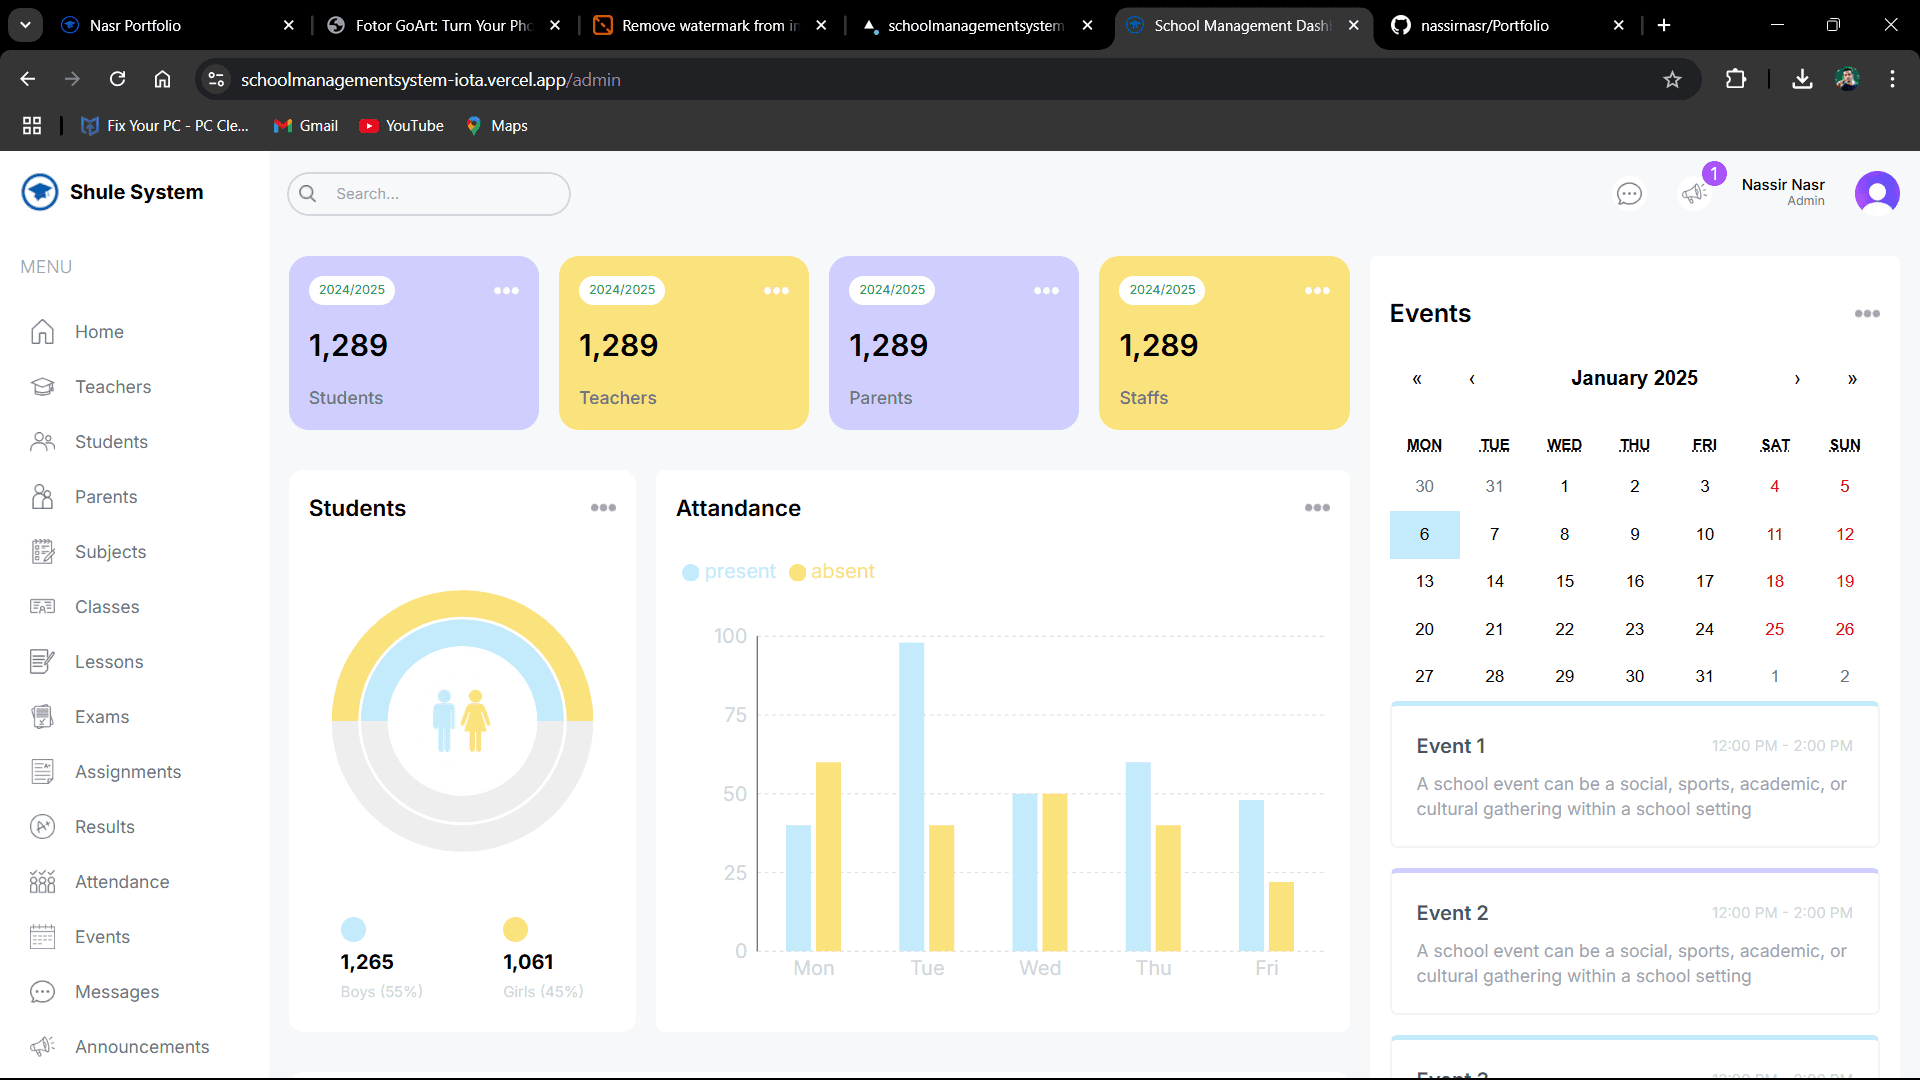This screenshot has width=1920, height=1080.
Task: Select January 15 in the calendar
Action: point(1564,581)
